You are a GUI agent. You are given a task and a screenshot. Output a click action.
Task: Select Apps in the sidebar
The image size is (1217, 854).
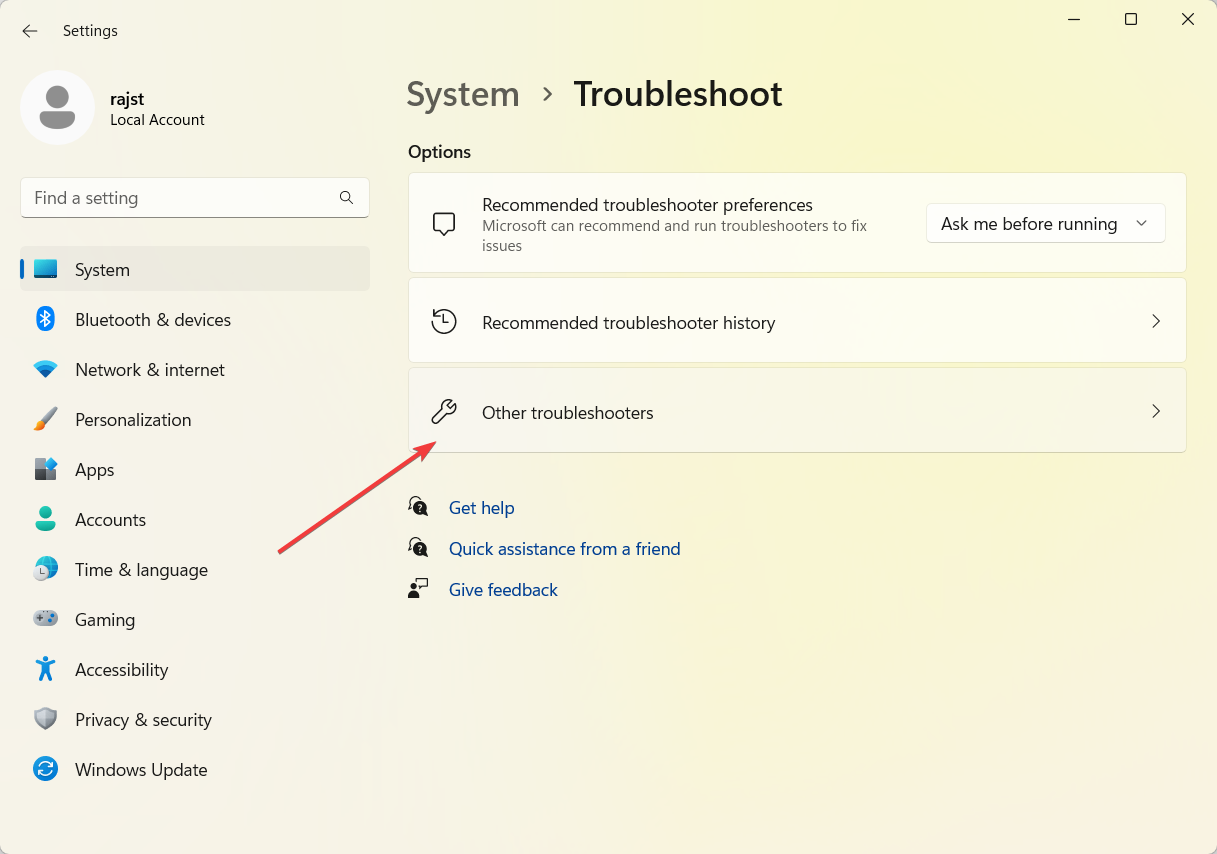coord(95,470)
